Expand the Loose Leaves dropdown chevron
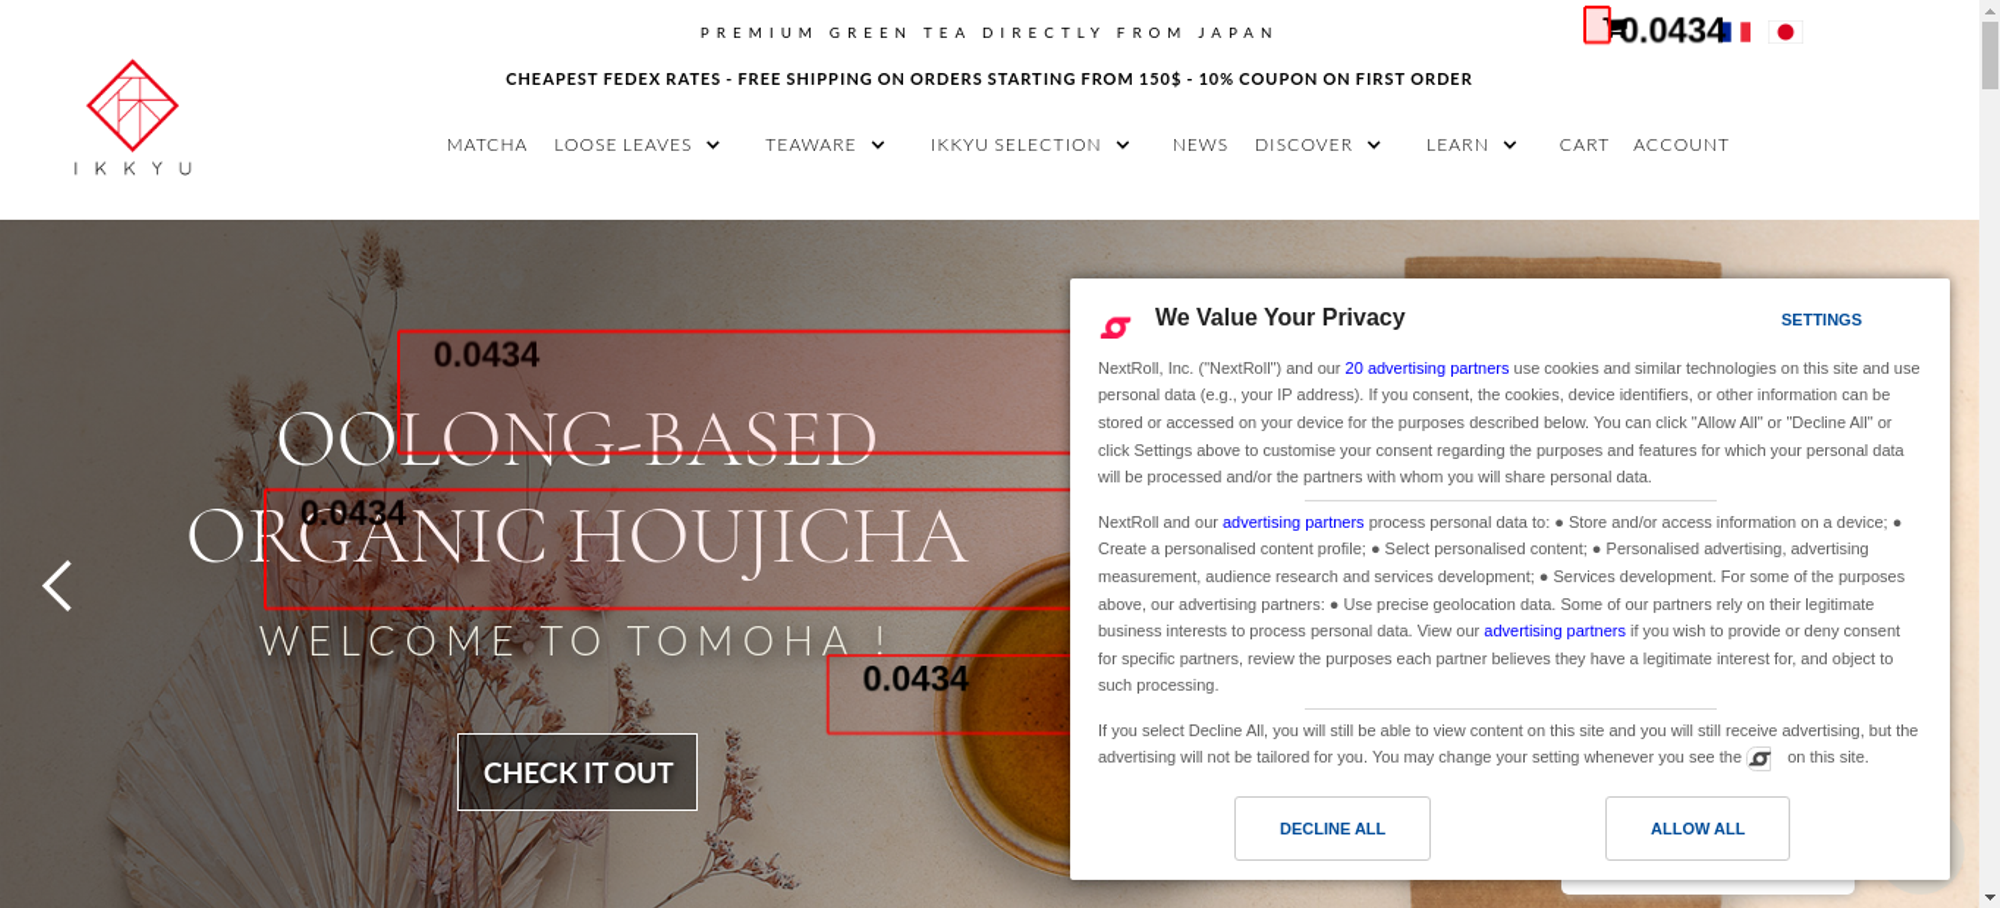Image resolution: width=2000 pixels, height=908 pixels. (713, 145)
